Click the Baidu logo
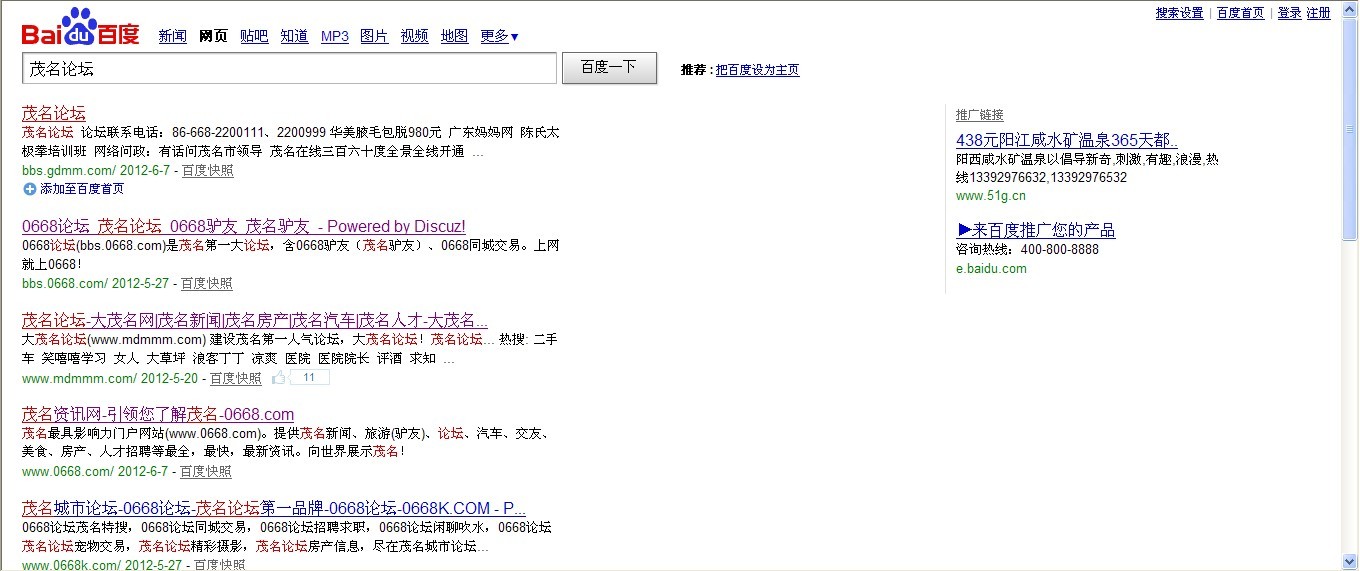 point(81,27)
